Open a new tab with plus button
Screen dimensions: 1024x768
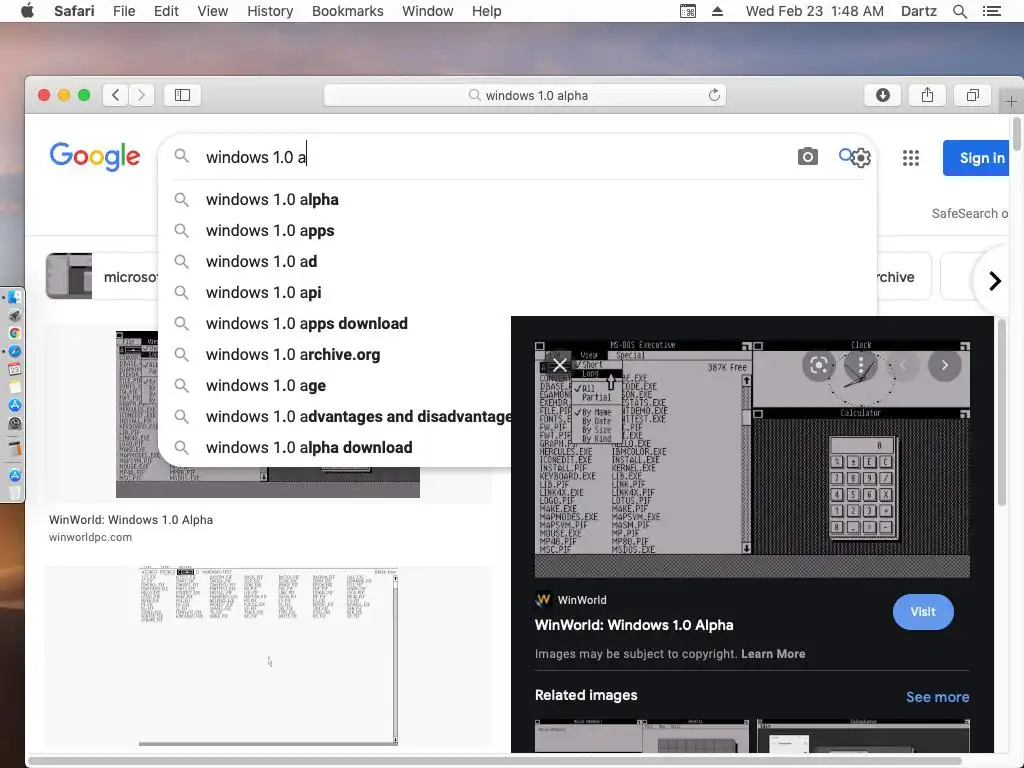(x=1011, y=101)
